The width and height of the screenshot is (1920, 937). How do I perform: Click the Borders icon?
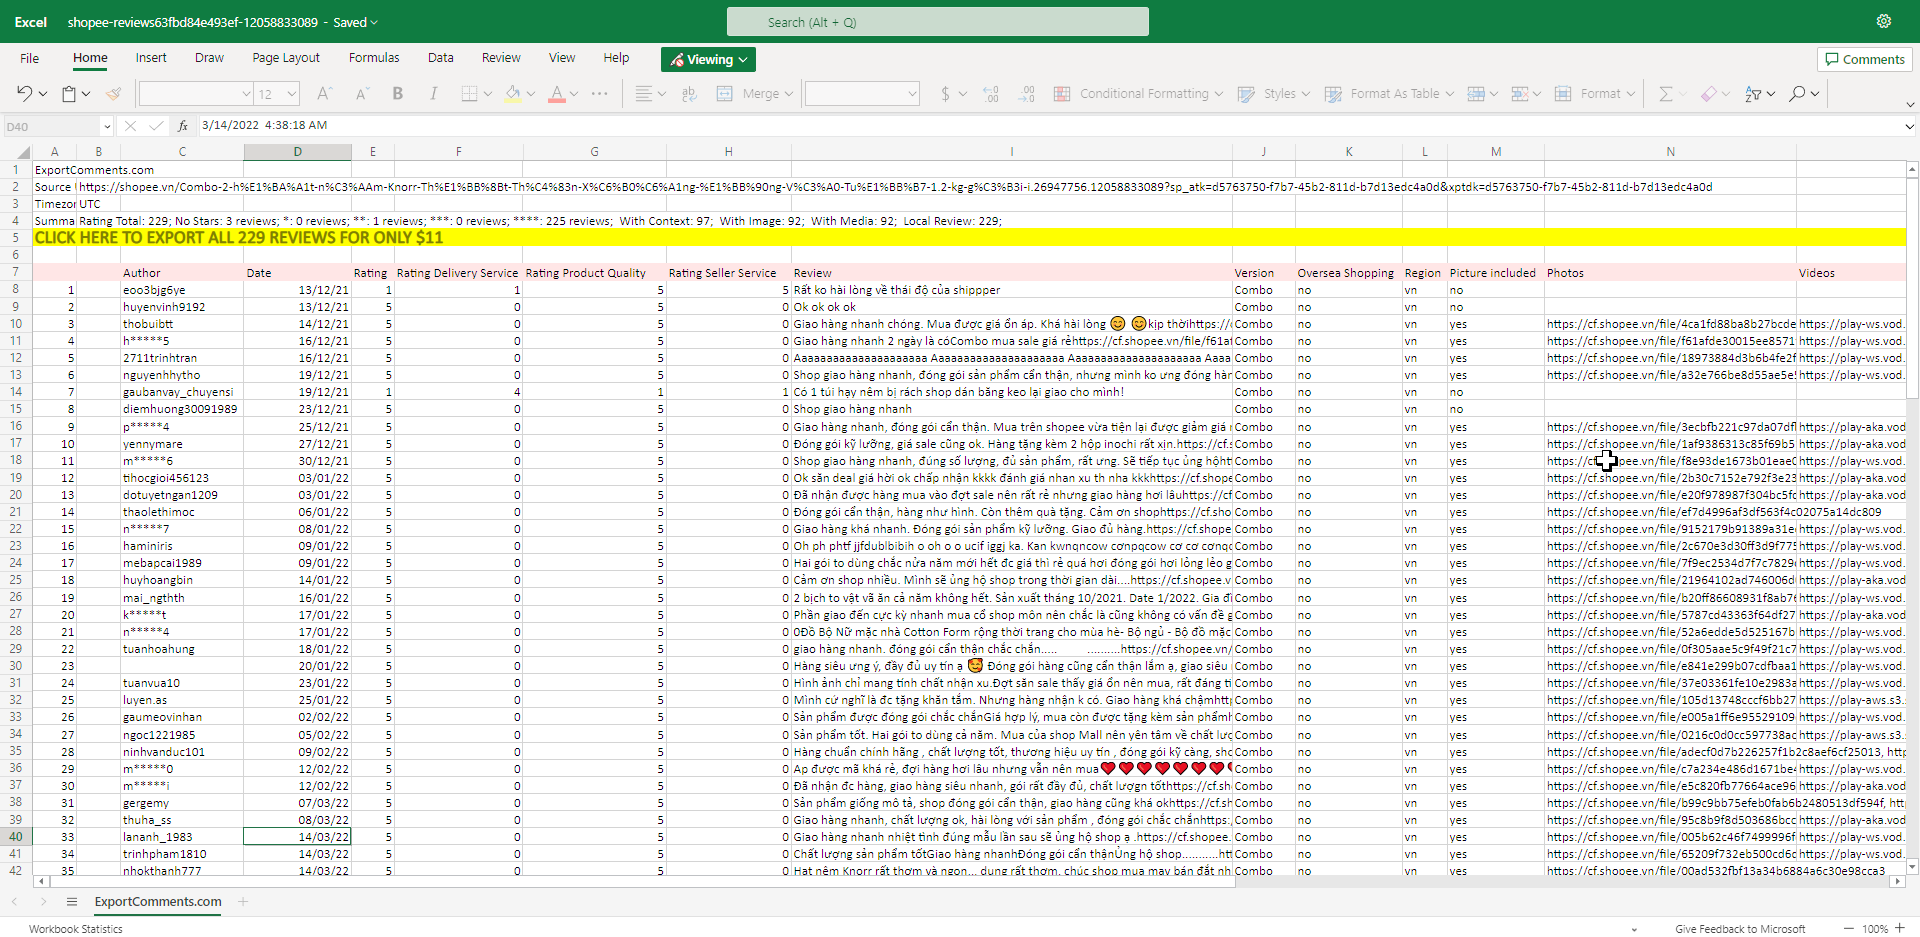click(469, 93)
